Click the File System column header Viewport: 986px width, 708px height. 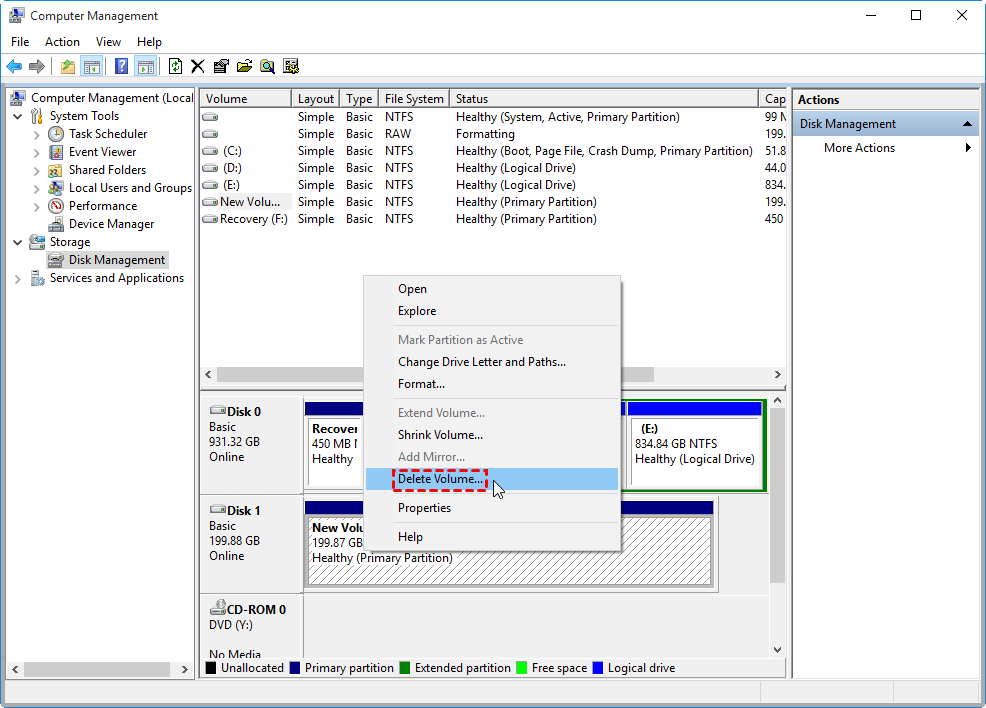[x=414, y=99]
